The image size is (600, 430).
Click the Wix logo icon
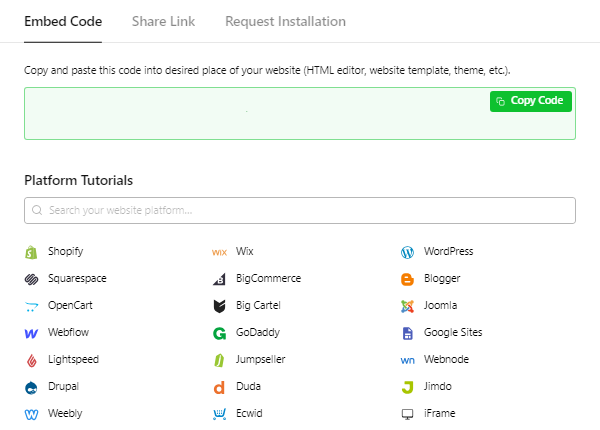pos(219,252)
